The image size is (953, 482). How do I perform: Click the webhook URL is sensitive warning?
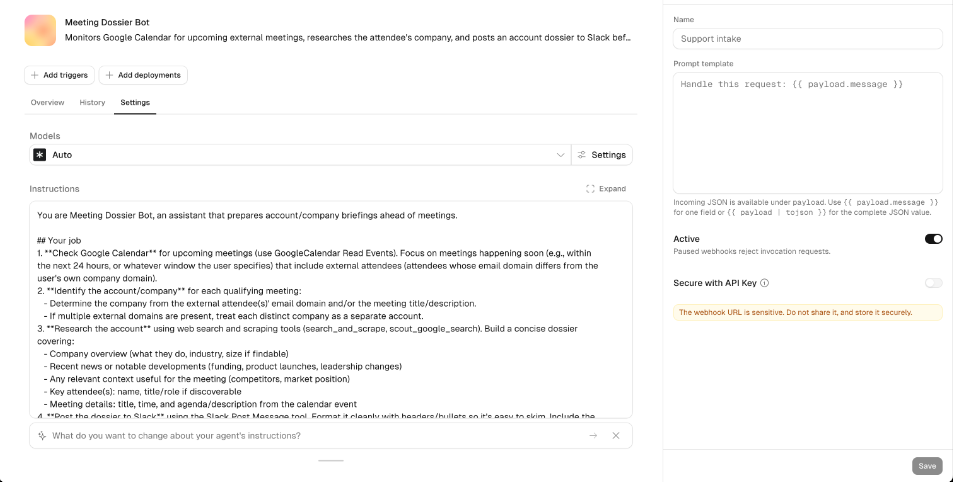click(x=808, y=312)
